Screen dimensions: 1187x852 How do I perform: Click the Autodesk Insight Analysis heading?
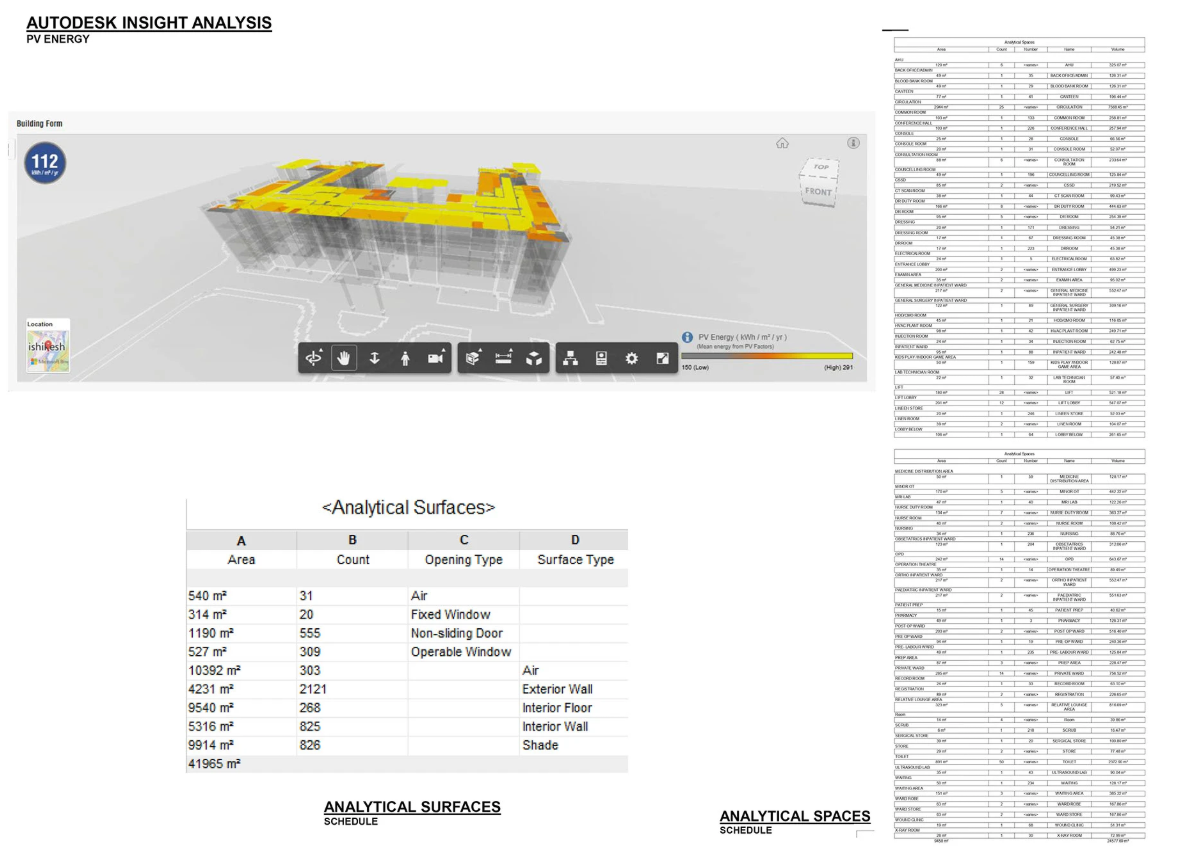149,23
